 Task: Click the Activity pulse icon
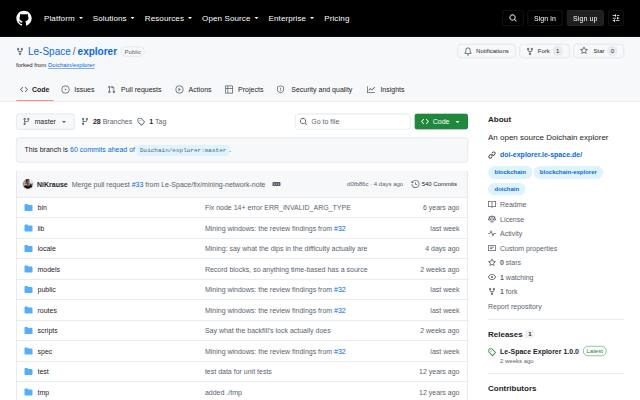coord(492,233)
